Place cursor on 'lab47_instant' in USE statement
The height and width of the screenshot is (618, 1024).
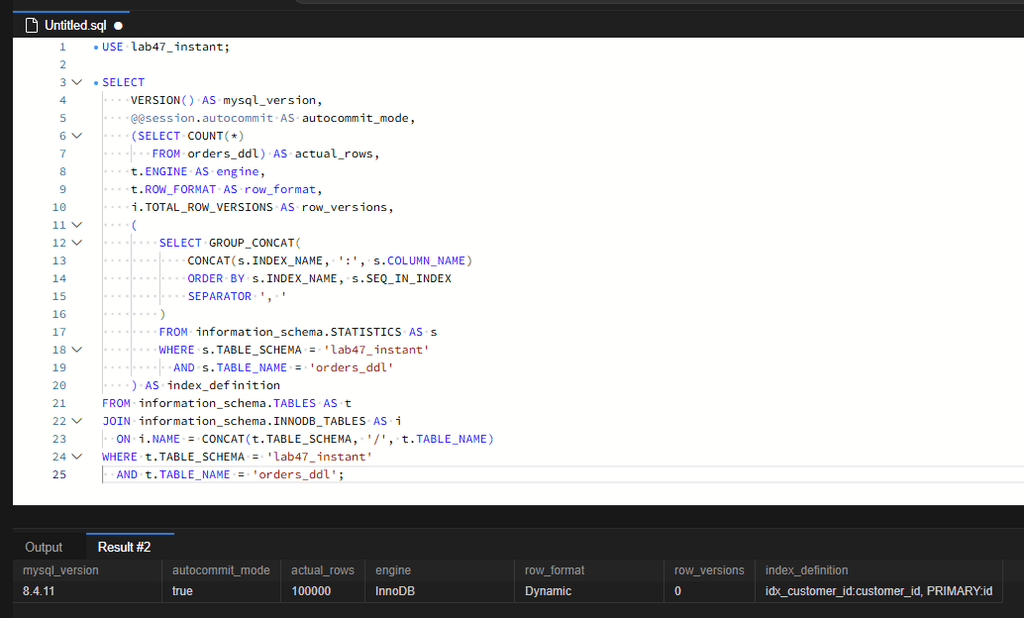[178, 47]
